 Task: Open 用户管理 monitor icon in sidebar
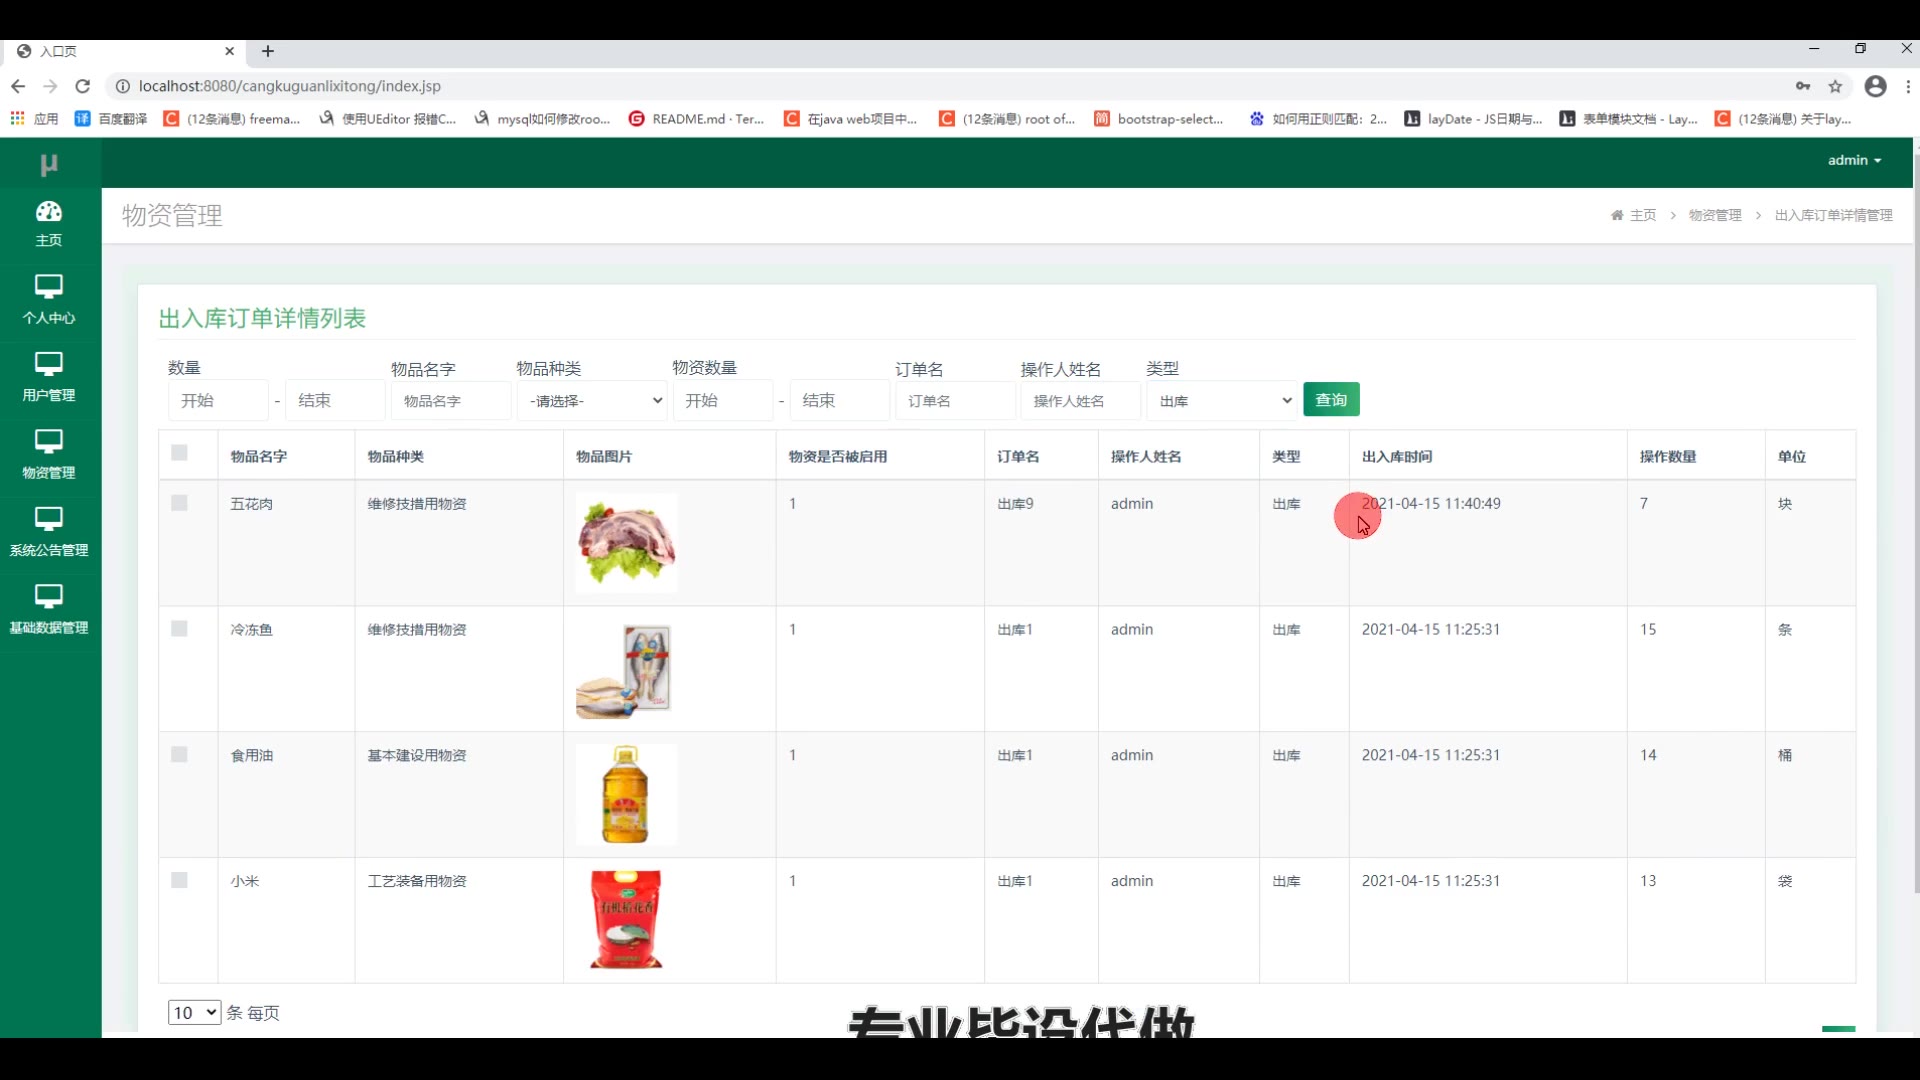[x=49, y=364]
